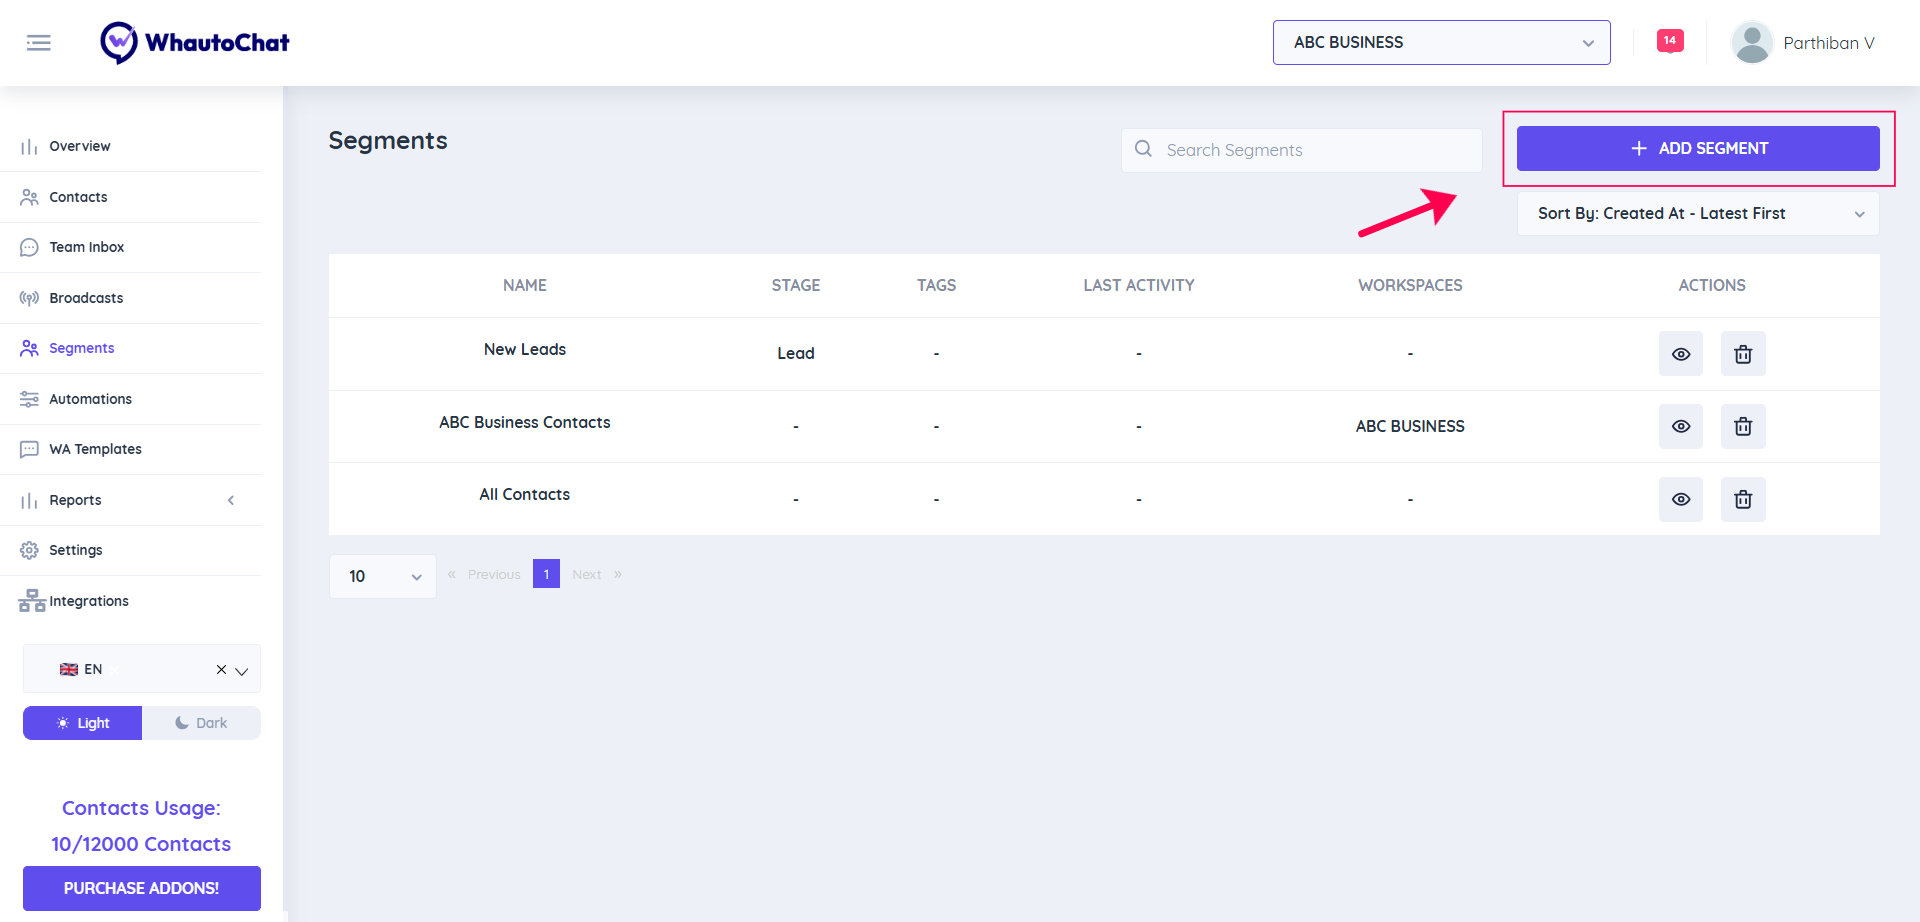View the ABC Business Contacts segment
Image resolution: width=1920 pixels, height=922 pixels.
(1681, 426)
